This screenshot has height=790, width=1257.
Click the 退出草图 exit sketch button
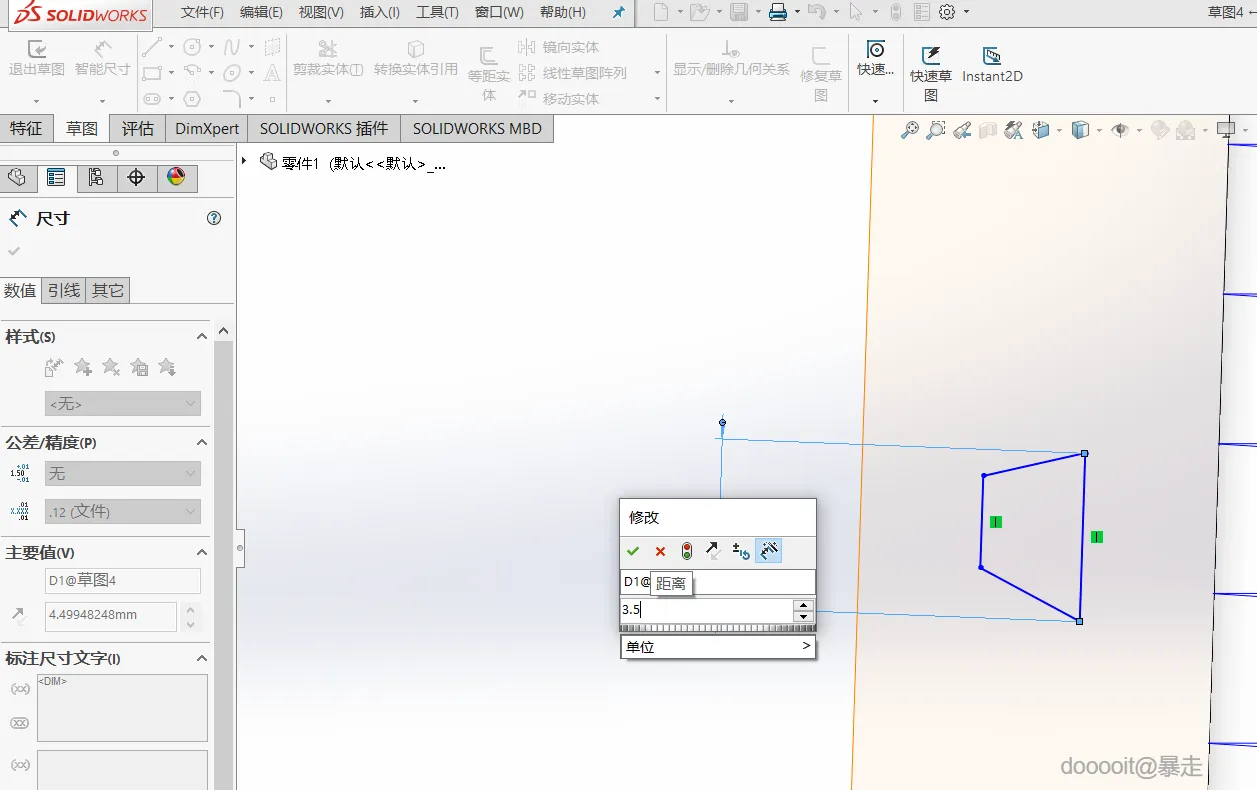[37, 60]
